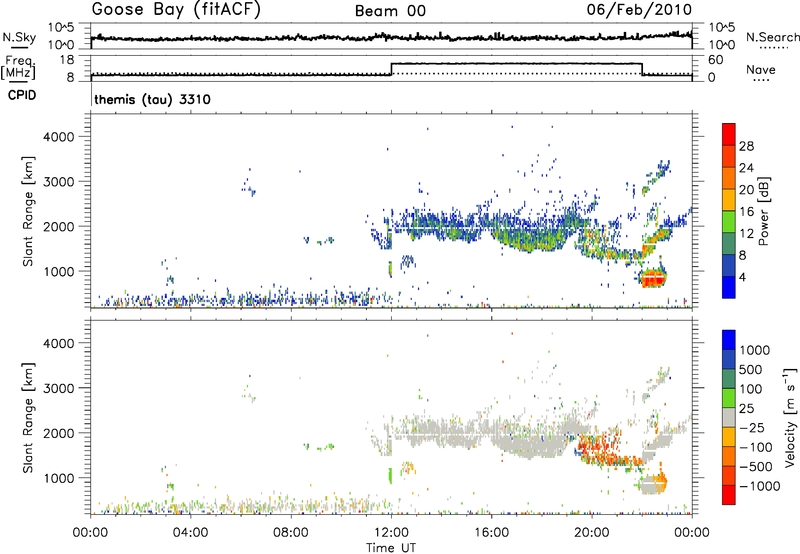Viewport: 800px width, 554px height.
Task: Click the "CPID" row label
Action: point(22,95)
